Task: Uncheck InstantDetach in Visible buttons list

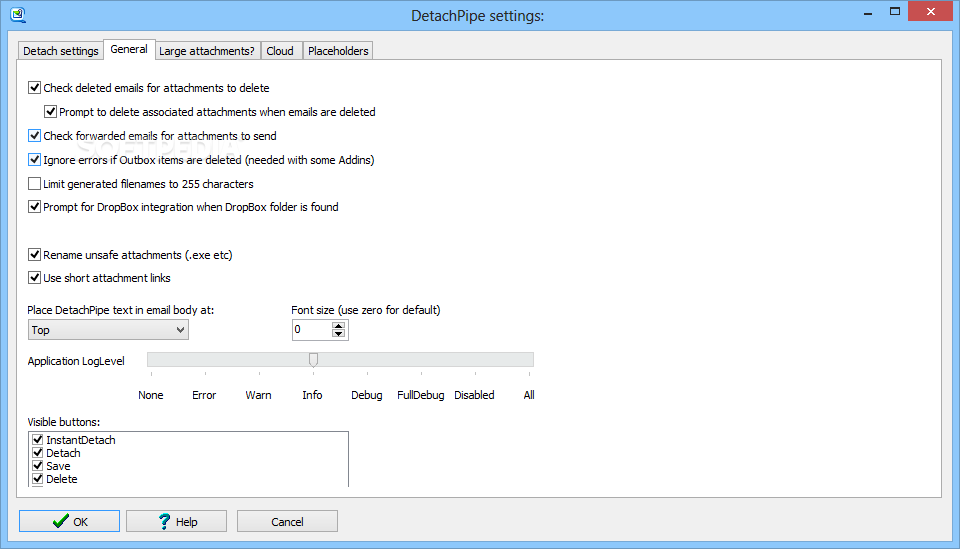Action: 38,439
